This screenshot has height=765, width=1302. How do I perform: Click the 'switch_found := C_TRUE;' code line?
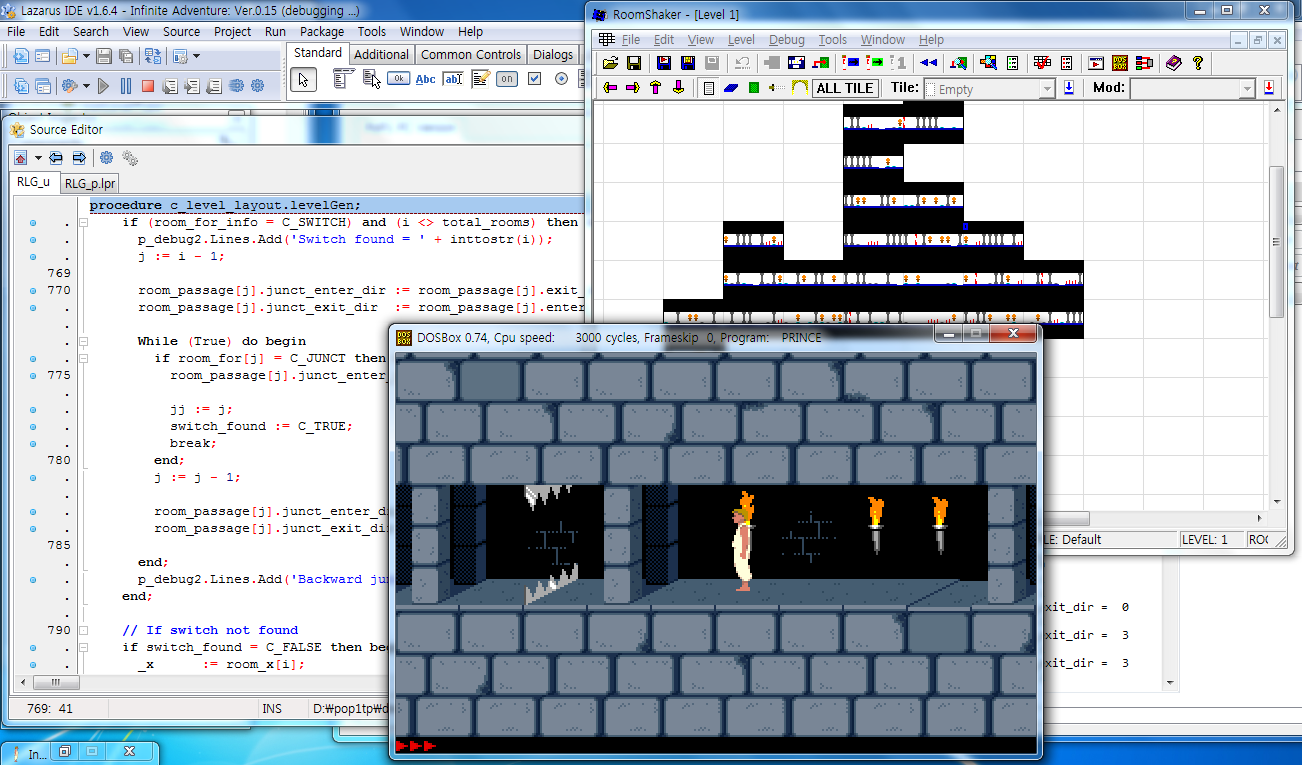261,426
